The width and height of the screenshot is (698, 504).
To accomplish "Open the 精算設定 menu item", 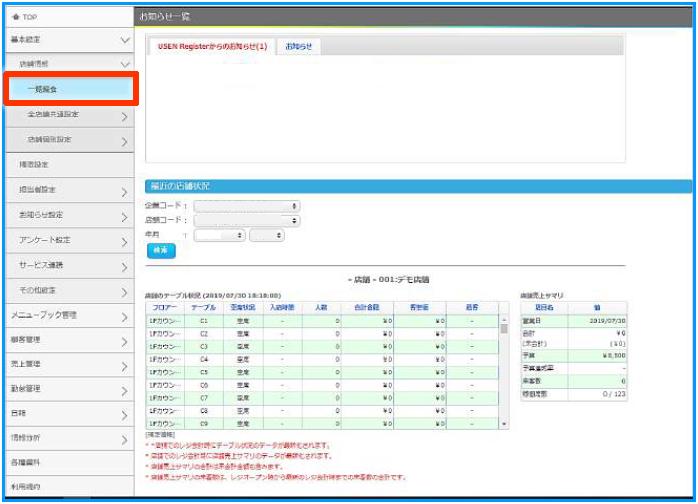I will coord(69,164).
